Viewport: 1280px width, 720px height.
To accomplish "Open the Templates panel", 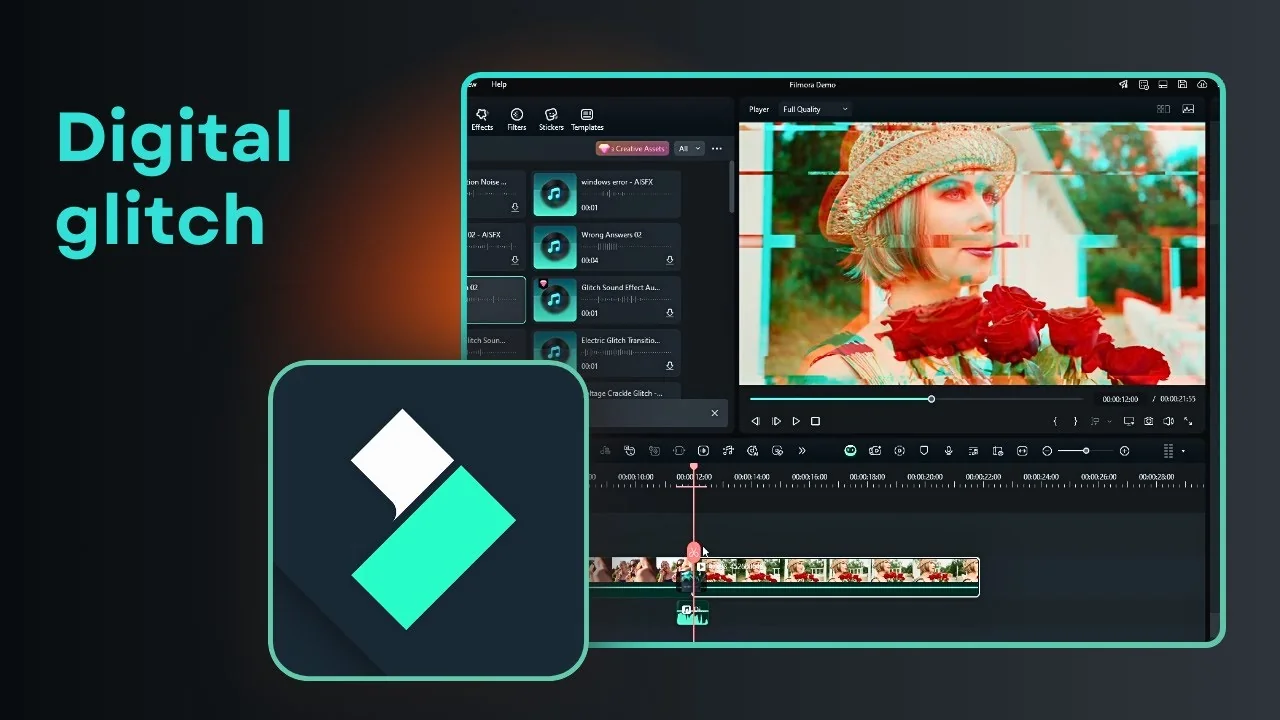I will click(586, 119).
